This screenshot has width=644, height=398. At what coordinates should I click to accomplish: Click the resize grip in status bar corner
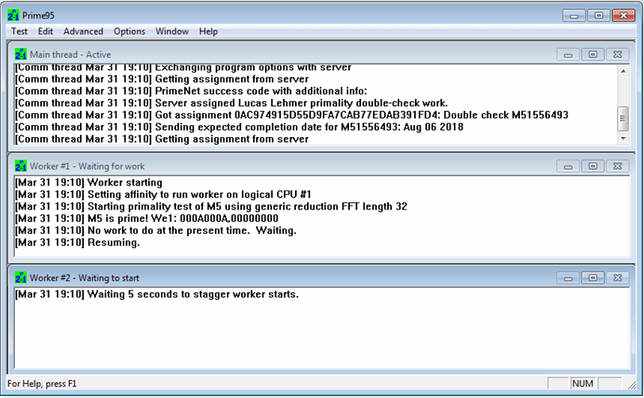(x=632, y=385)
